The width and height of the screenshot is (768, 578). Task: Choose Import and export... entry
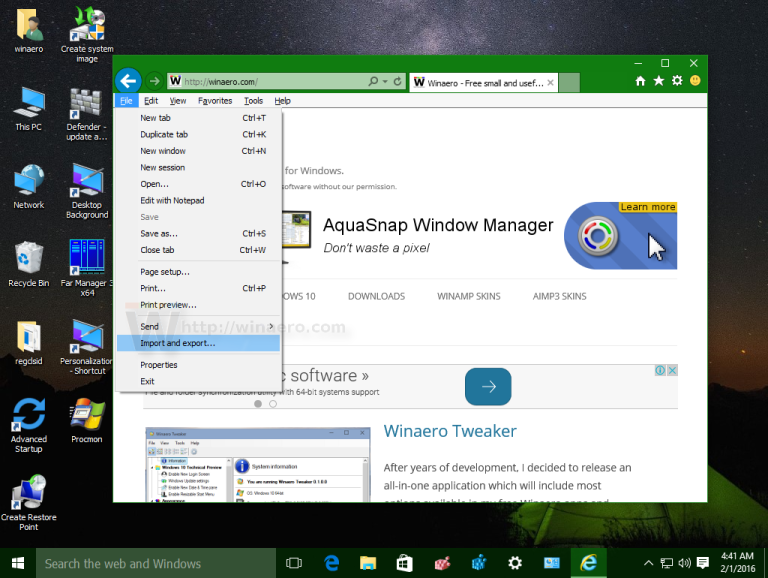(x=198, y=343)
